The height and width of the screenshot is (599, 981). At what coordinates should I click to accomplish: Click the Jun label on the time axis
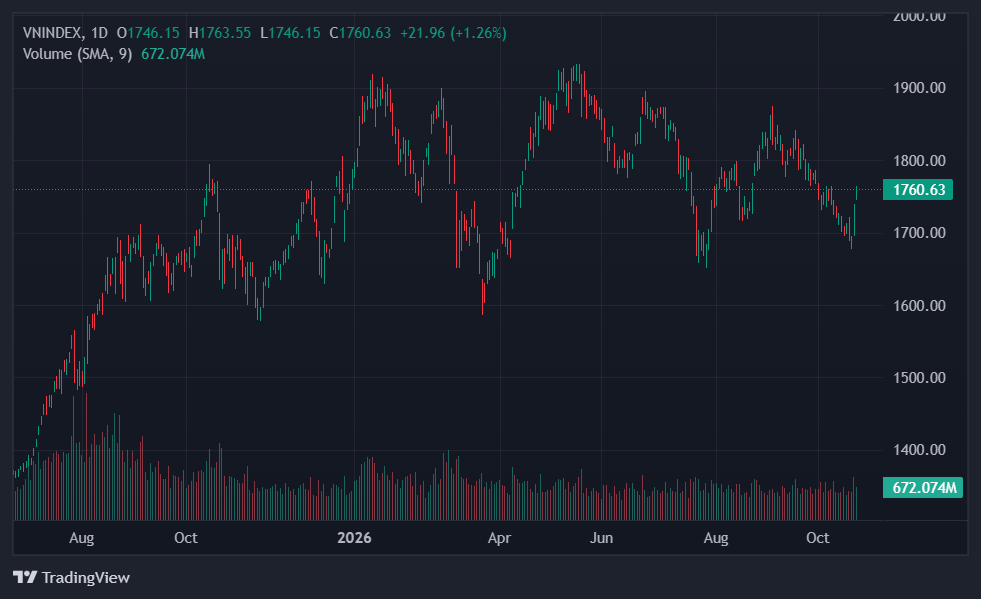click(x=601, y=538)
